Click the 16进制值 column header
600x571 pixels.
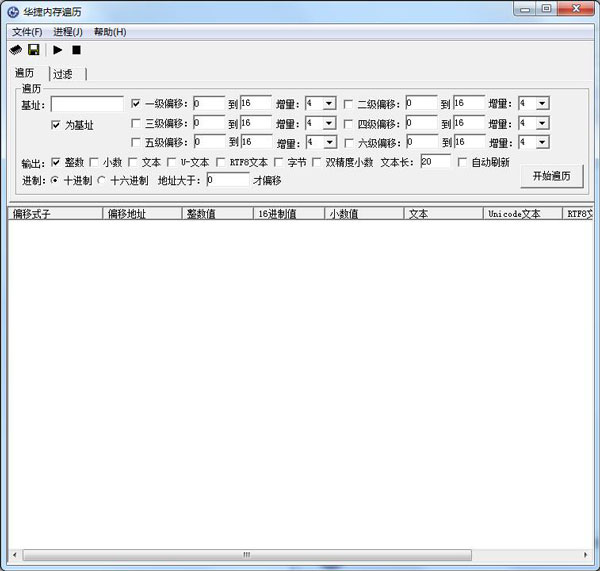click(x=289, y=214)
